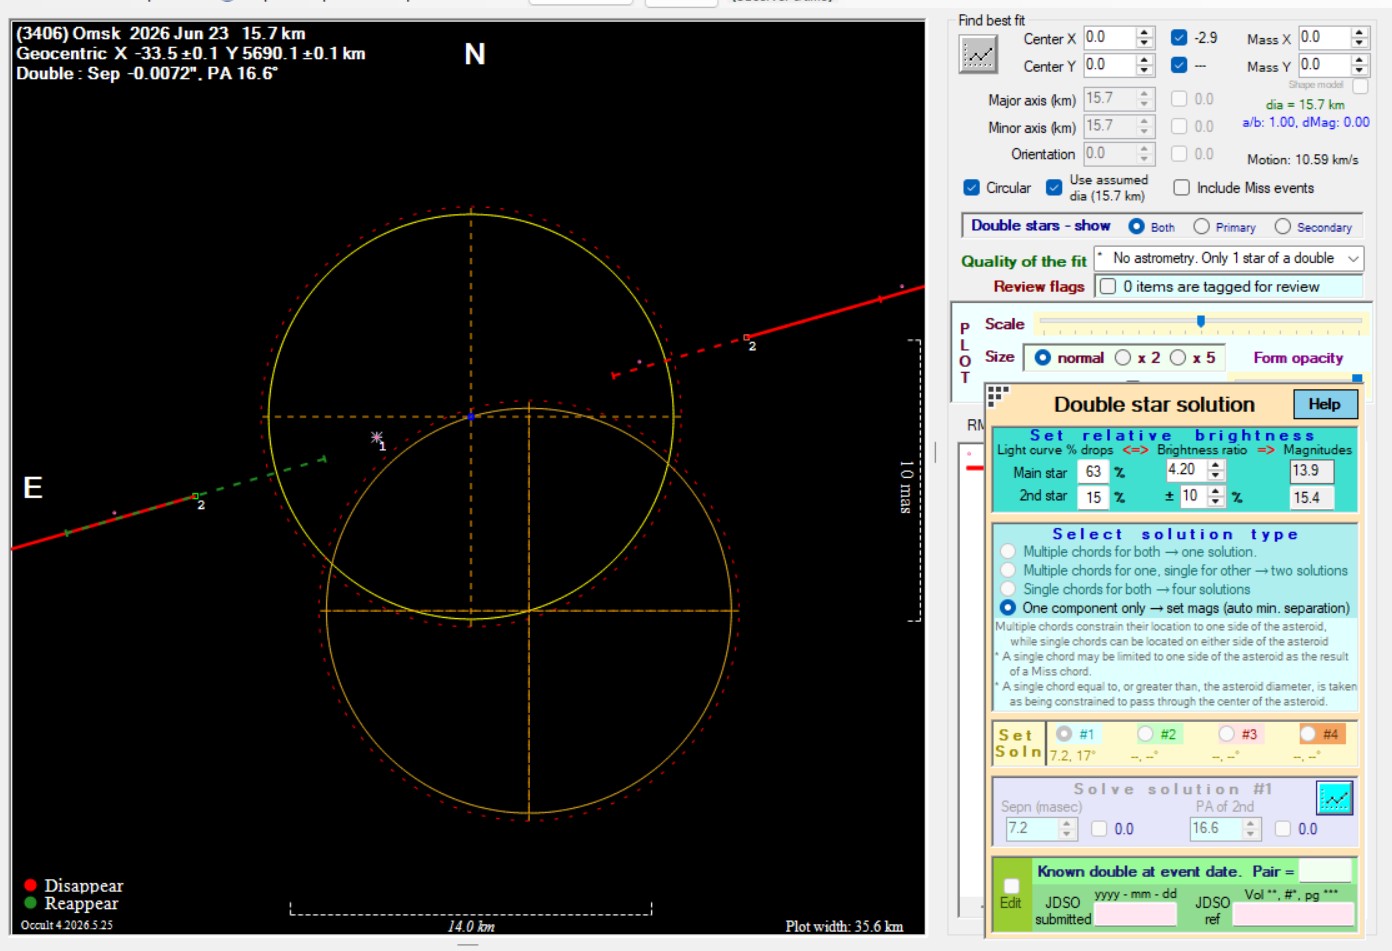This screenshot has height=951, width=1392.
Task: Click the Form opacity slider handle
Action: click(1357, 378)
